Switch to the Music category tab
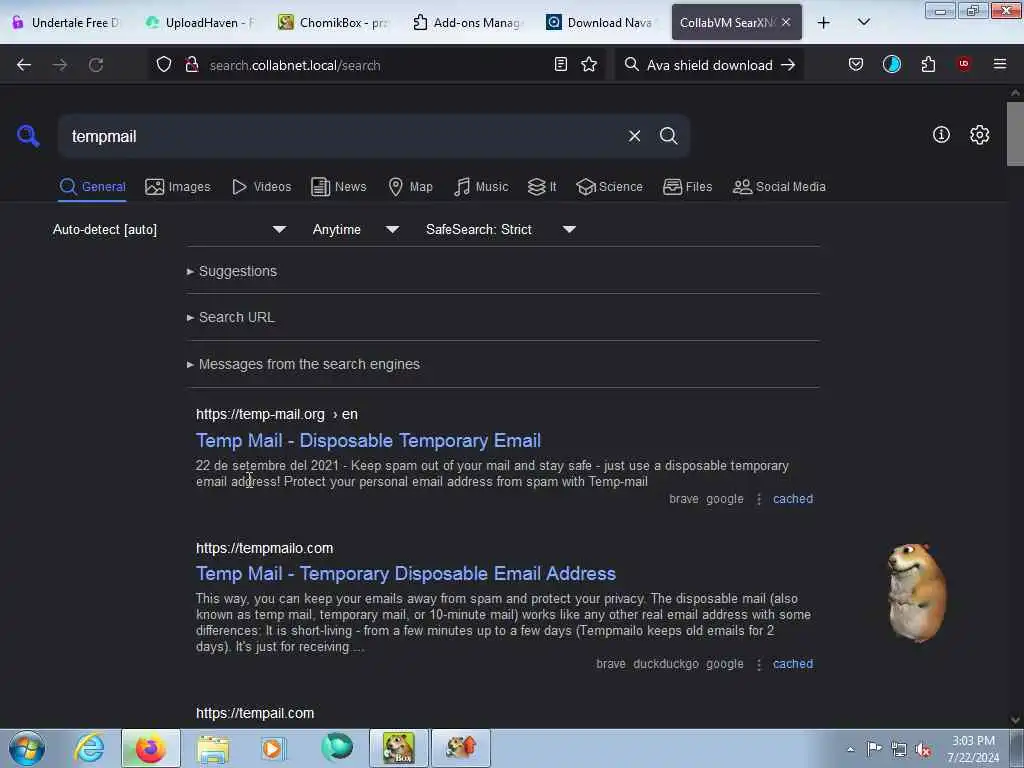The height and width of the screenshot is (768, 1024). (x=481, y=187)
